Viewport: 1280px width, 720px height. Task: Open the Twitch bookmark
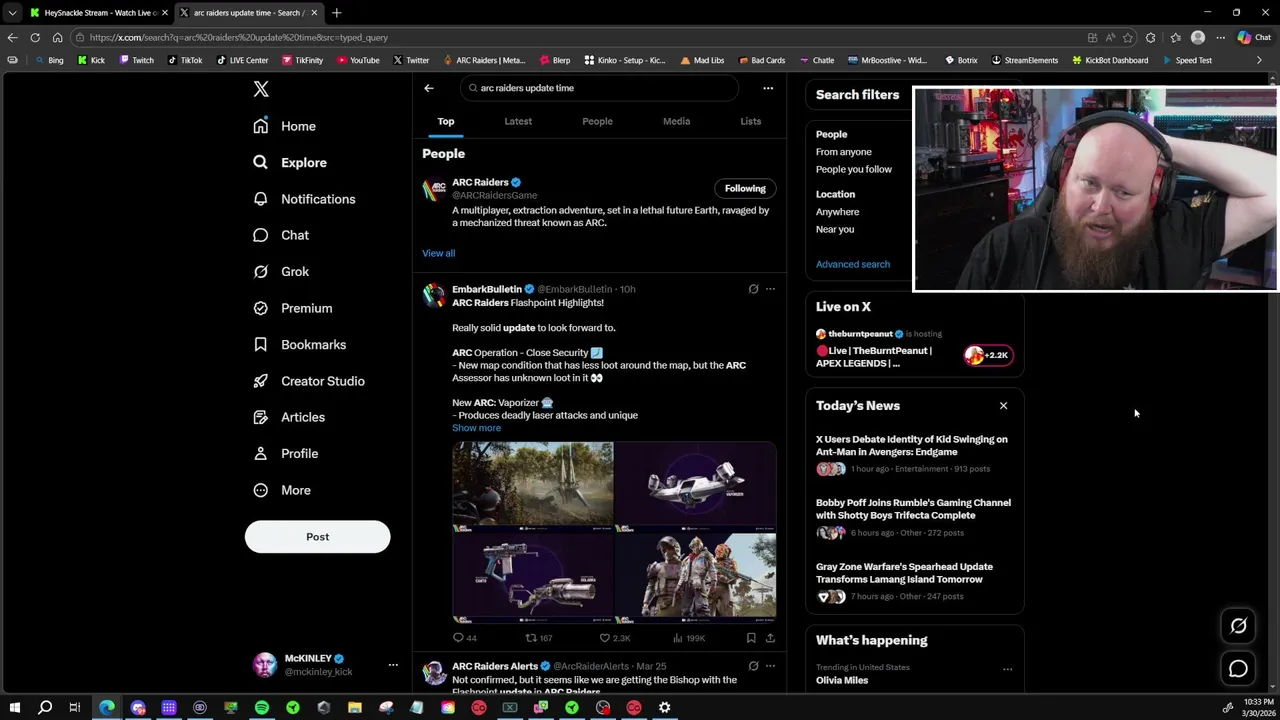pos(136,60)
